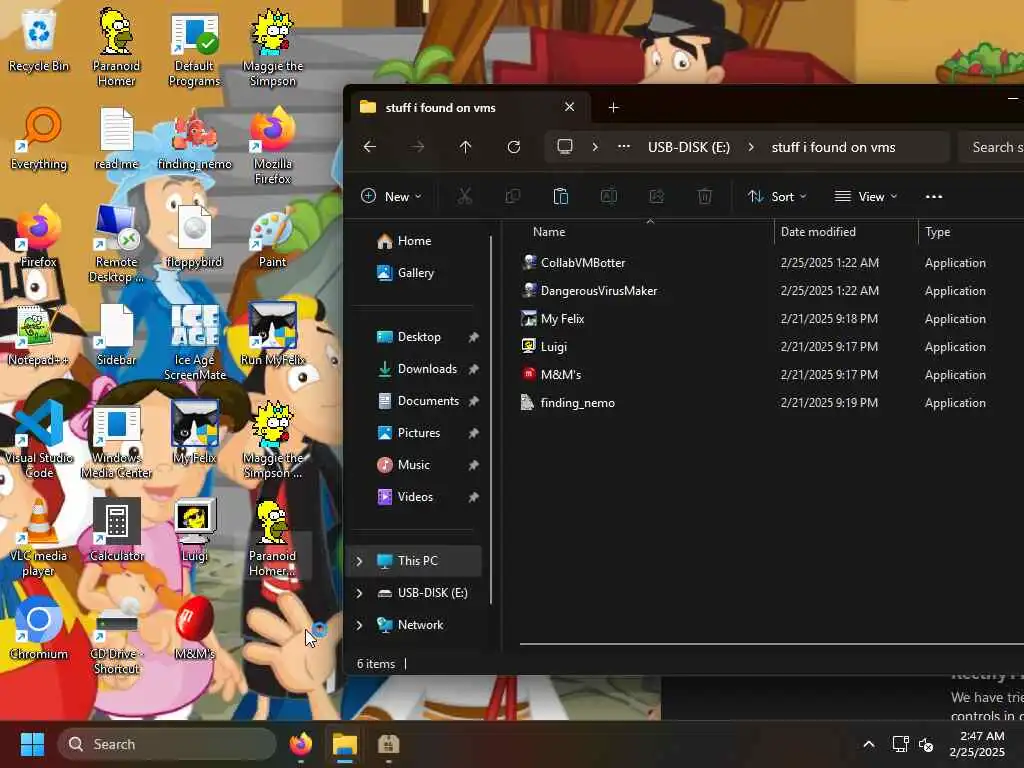Launch the Everything search desktop icon
Viewport: 1024px width, 768px height.
[39, 139]
